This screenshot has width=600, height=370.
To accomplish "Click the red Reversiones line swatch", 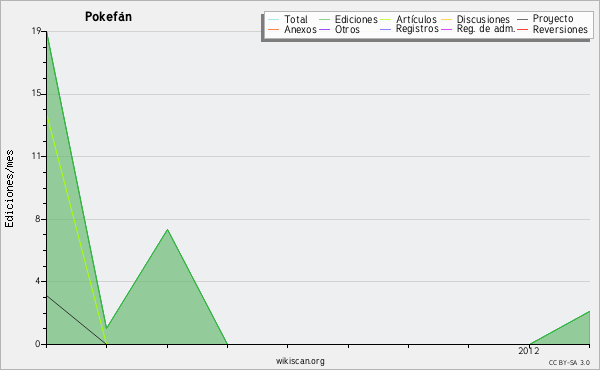I will [x=523, y=29].
